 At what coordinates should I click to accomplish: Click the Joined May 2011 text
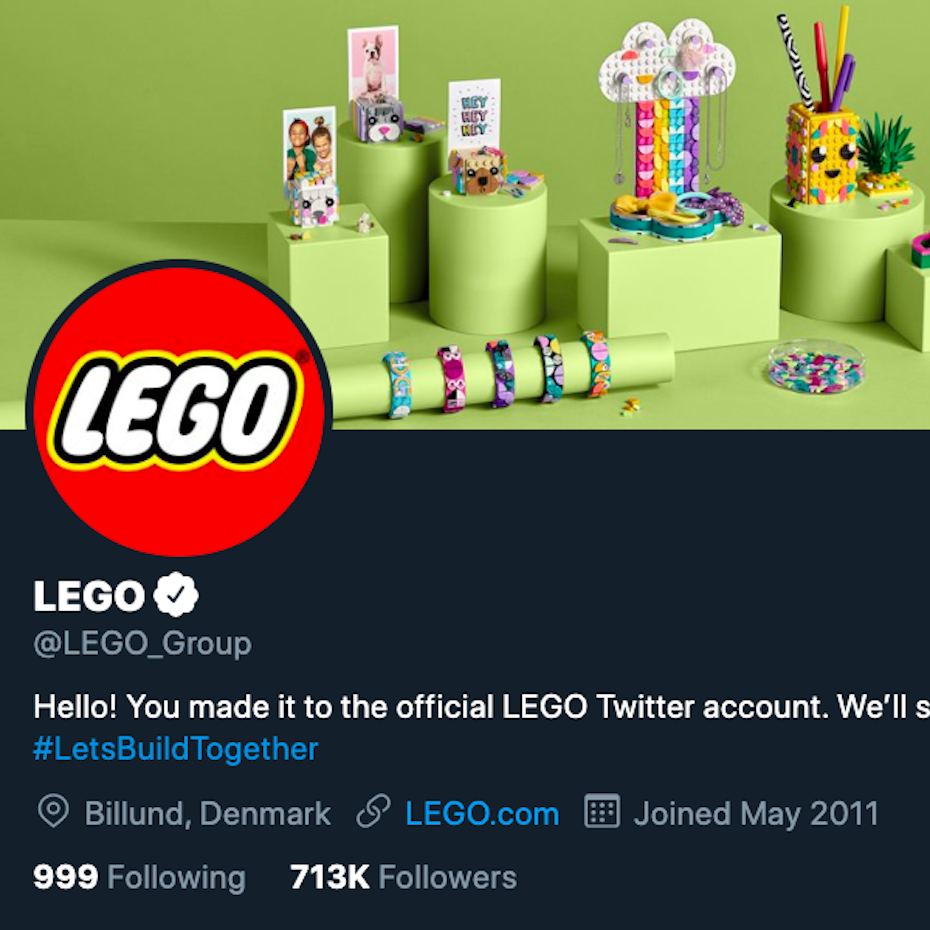(756, 814)
